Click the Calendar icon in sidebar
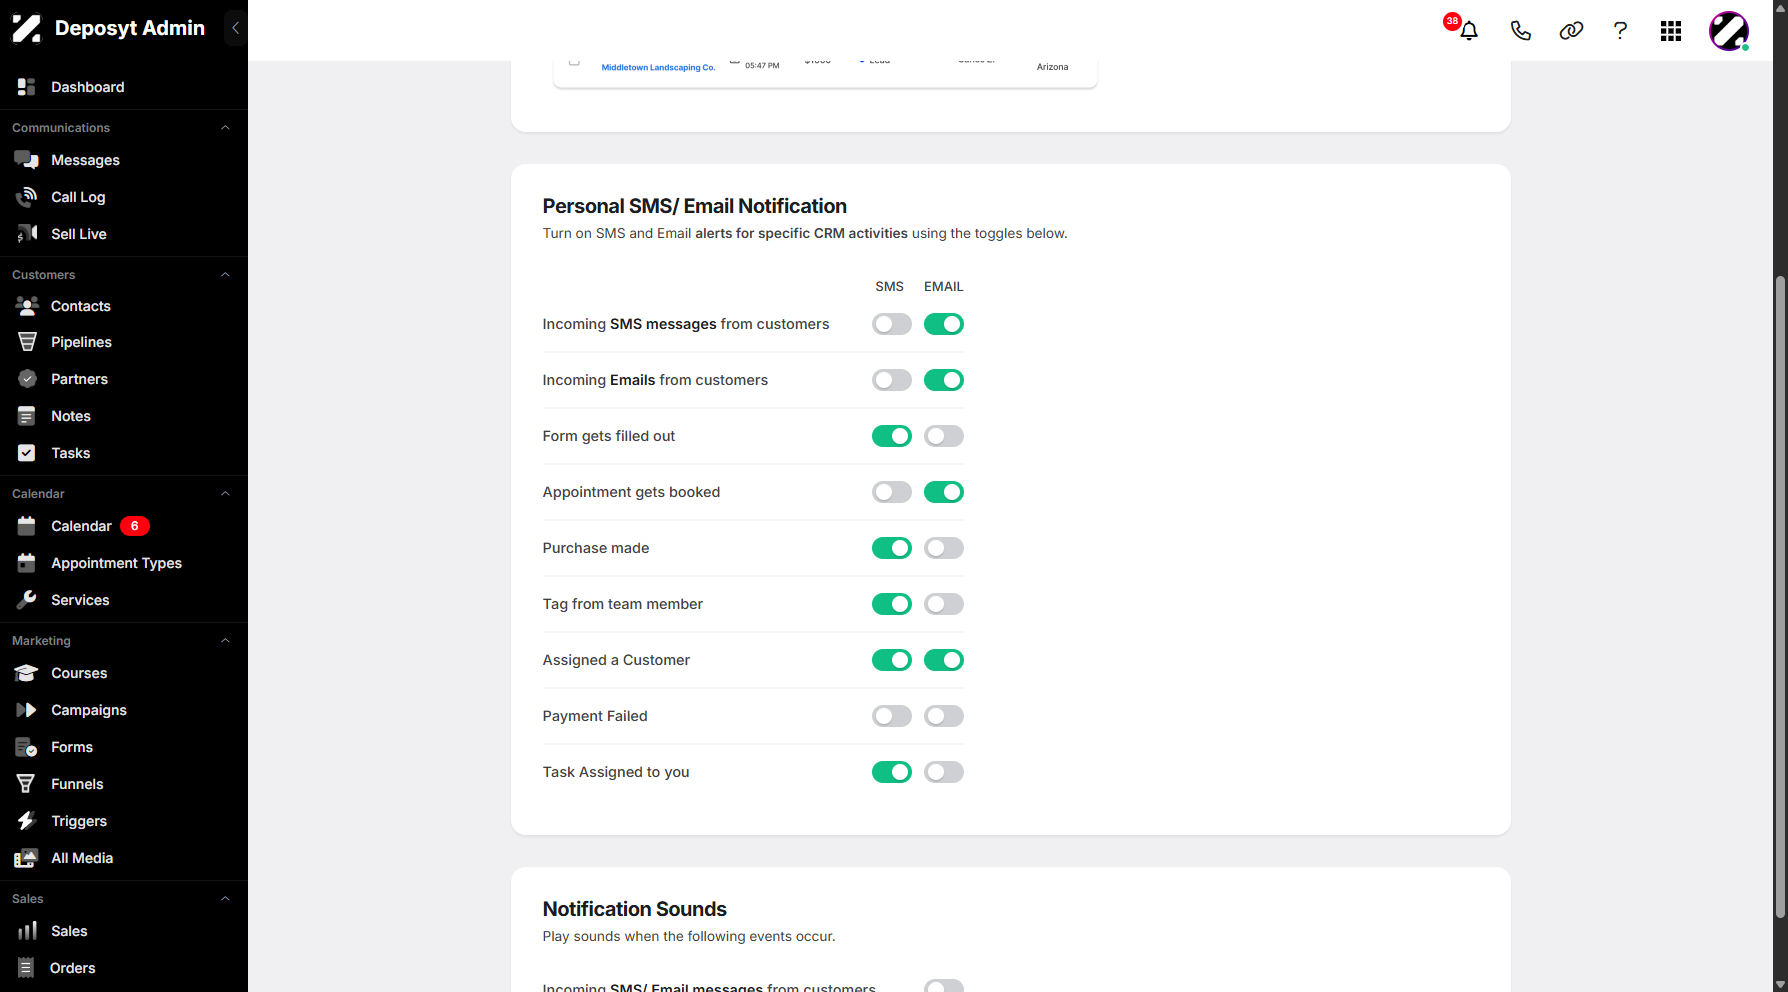The height and width of the screenshot is (992, 1788). click(x=27, y=526)
